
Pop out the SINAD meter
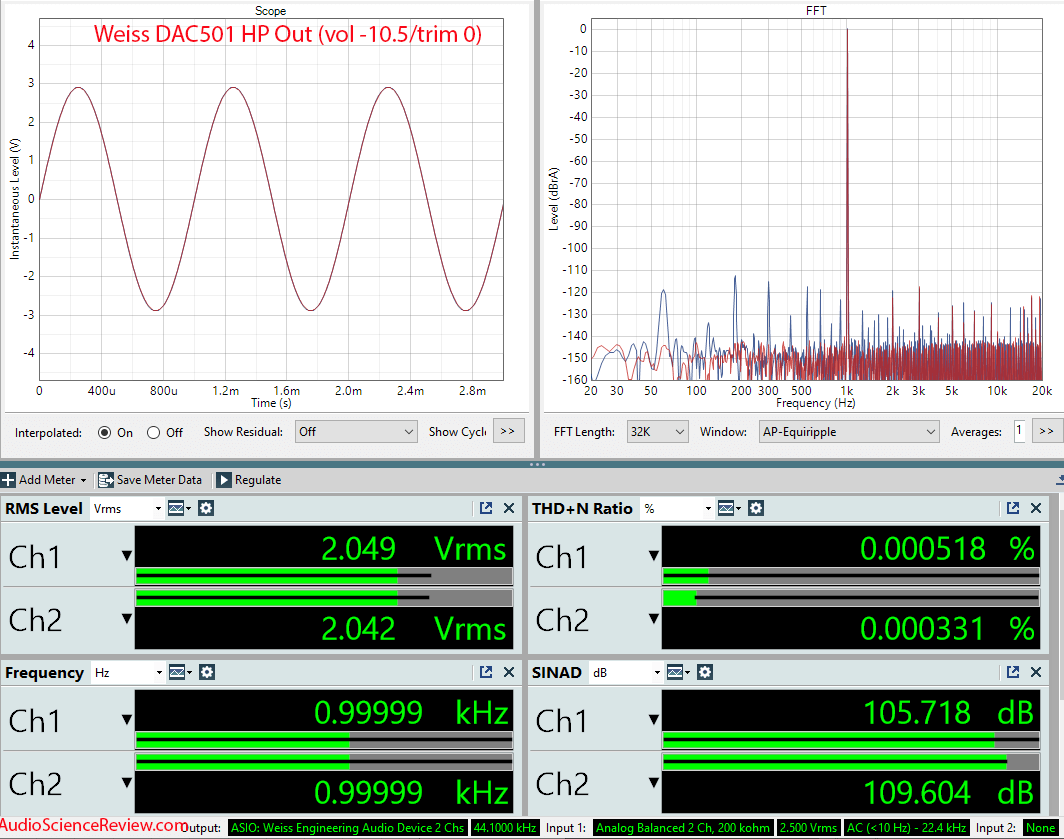click(1013, 673)
